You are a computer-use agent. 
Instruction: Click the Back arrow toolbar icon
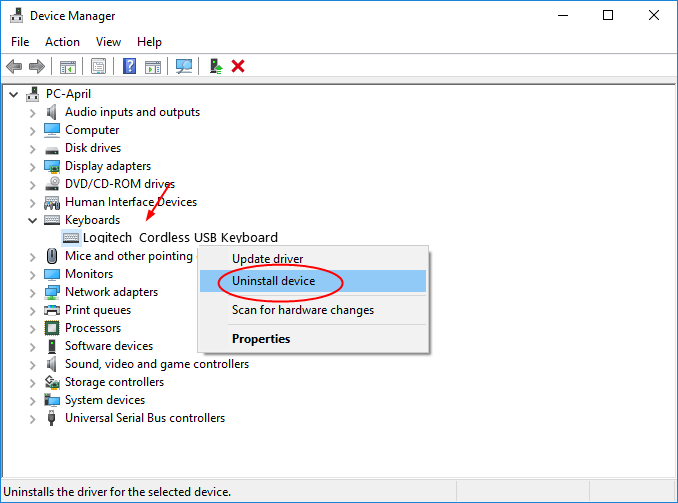point(14,67)
